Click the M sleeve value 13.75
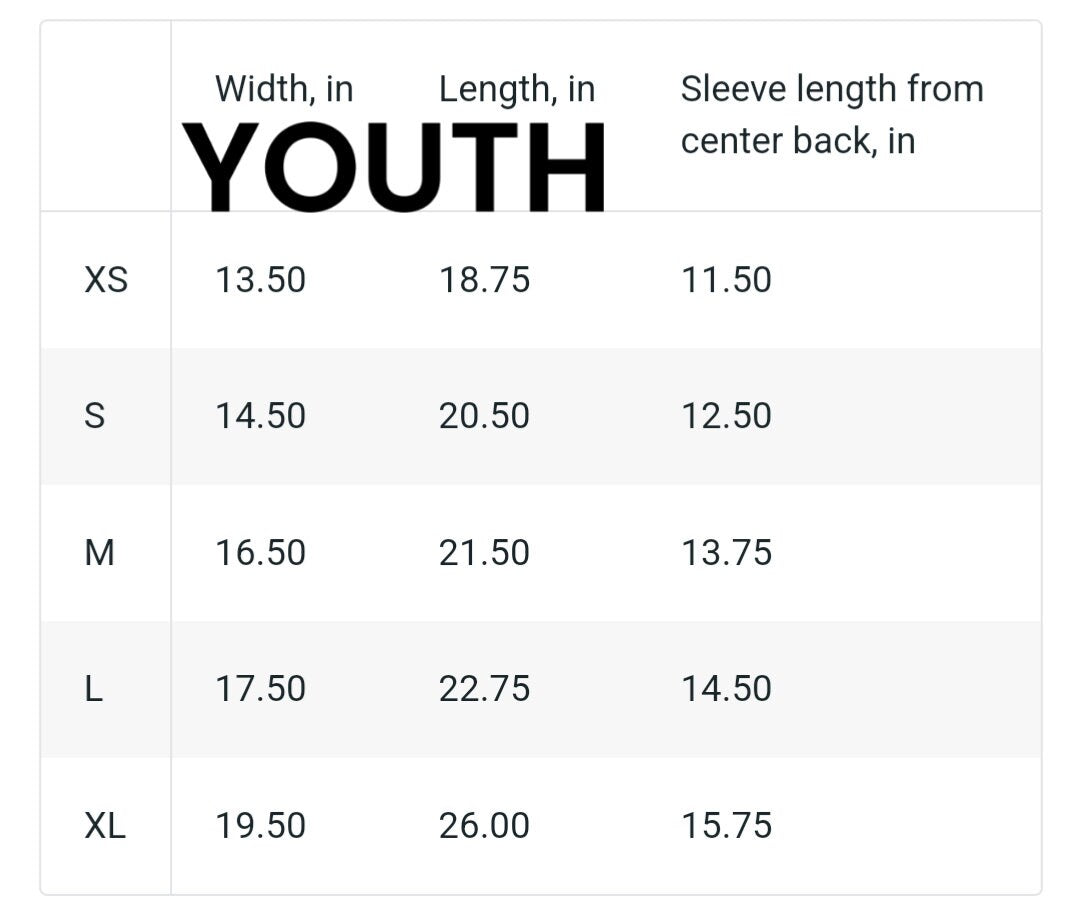Screen dimensions: 1080x915 point(726,553)
